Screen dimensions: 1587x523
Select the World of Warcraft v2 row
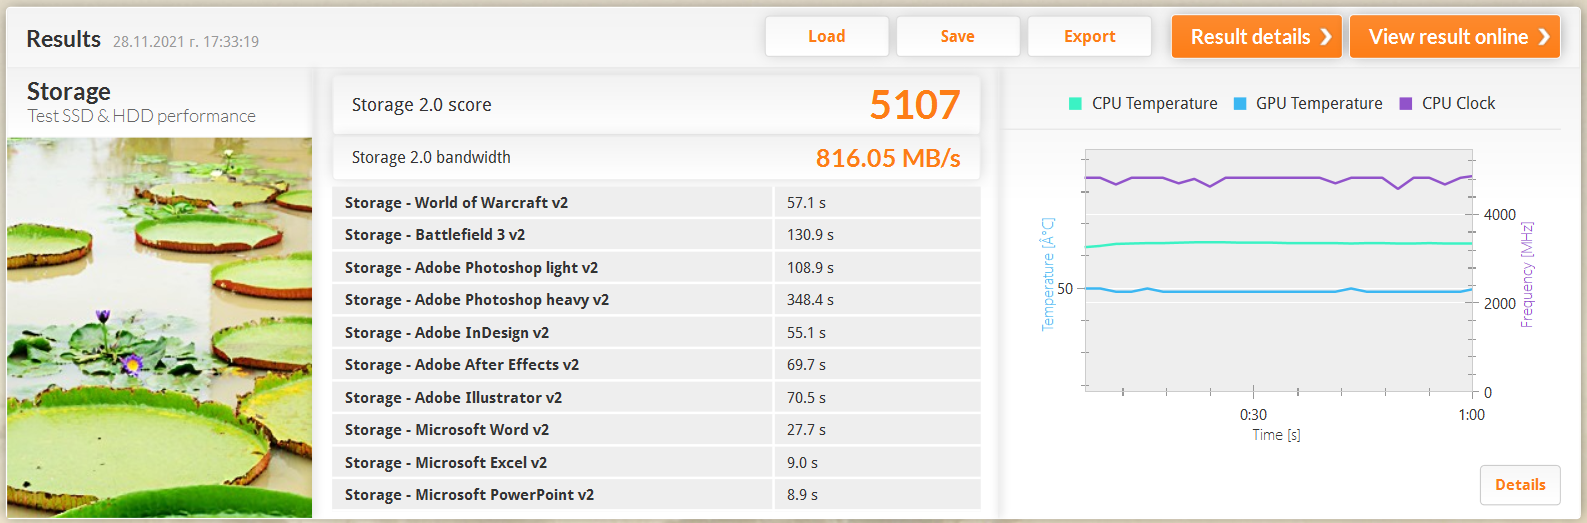[x=656, y=202]
